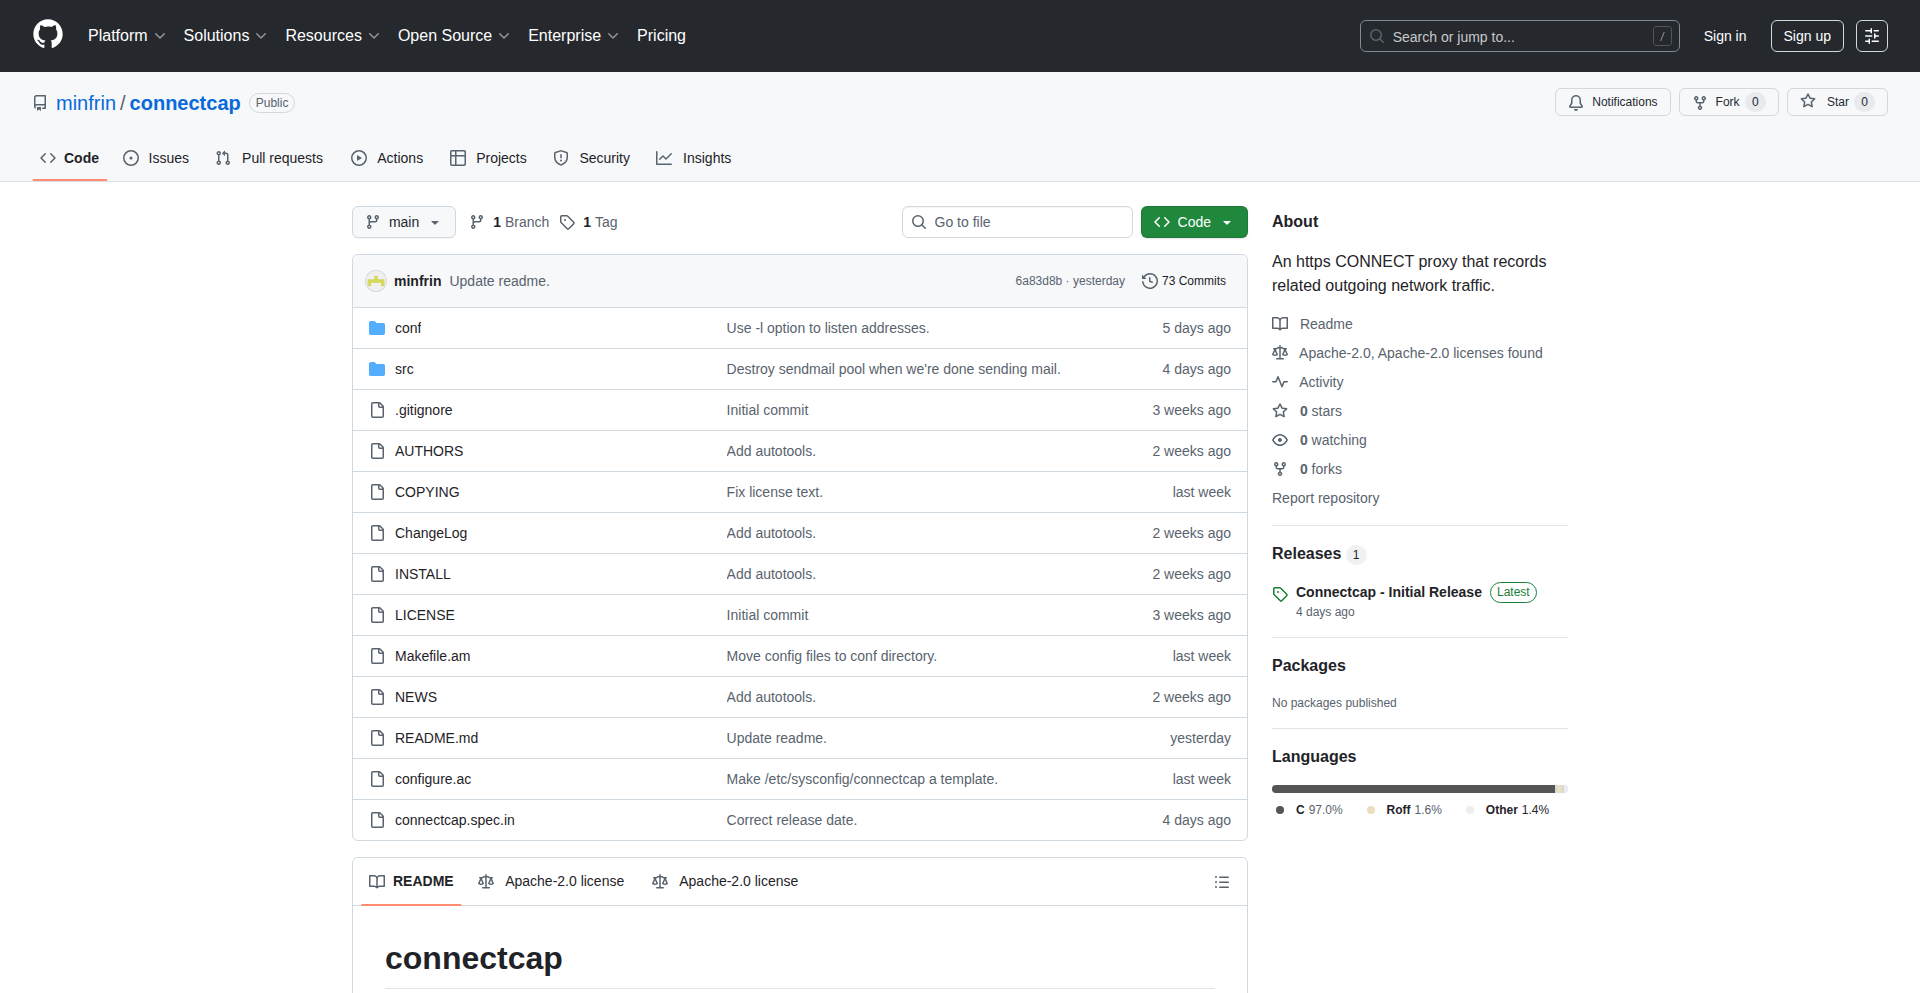This screenshot has height=993, width=1920.
Task: Click the 73 Commits history link
Action: point(1184,281)
